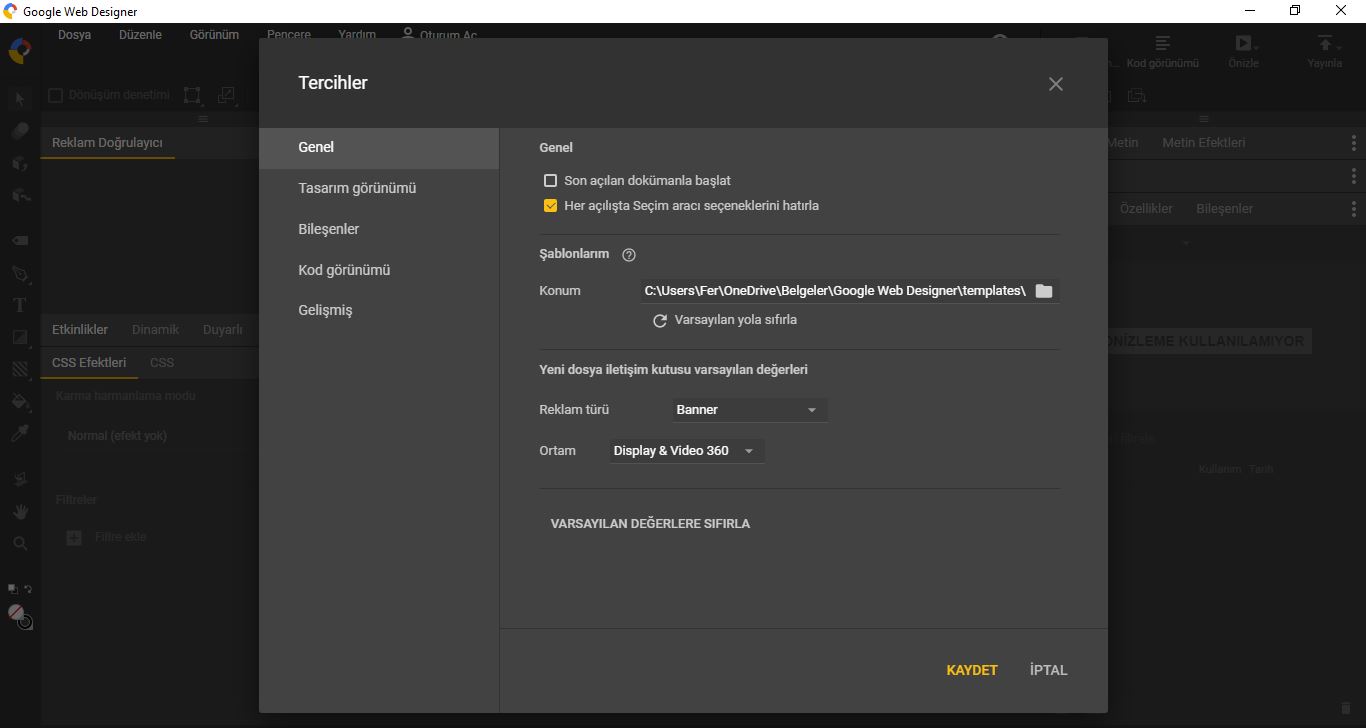Switch to Reklam Doğrulayıcı tab

[x=107, y=143]
